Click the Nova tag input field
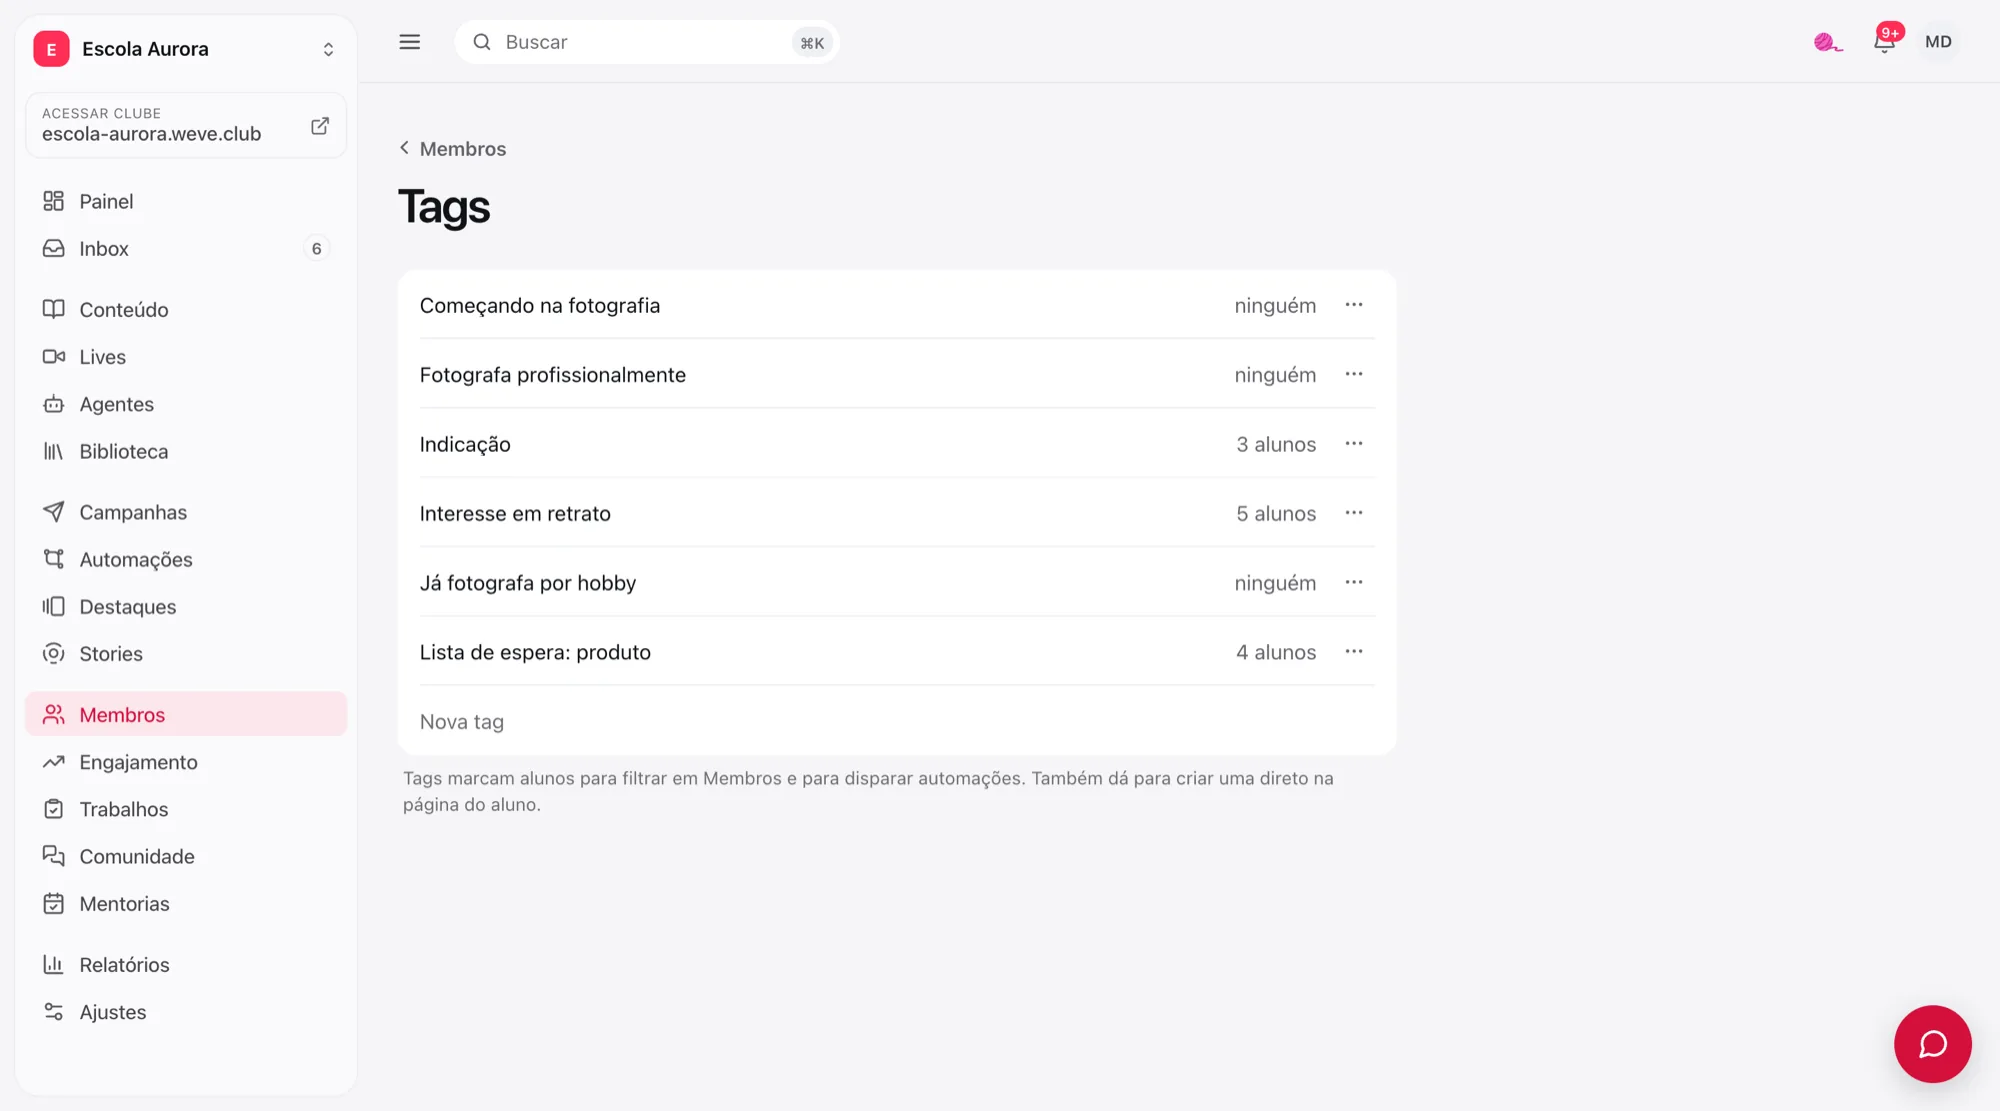 coord(897,721)
